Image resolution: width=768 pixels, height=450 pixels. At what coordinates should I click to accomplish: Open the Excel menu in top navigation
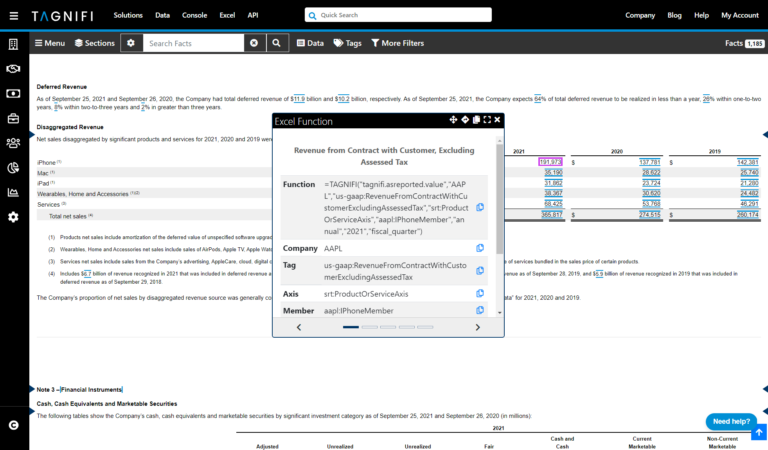click(x=227, y=15)
